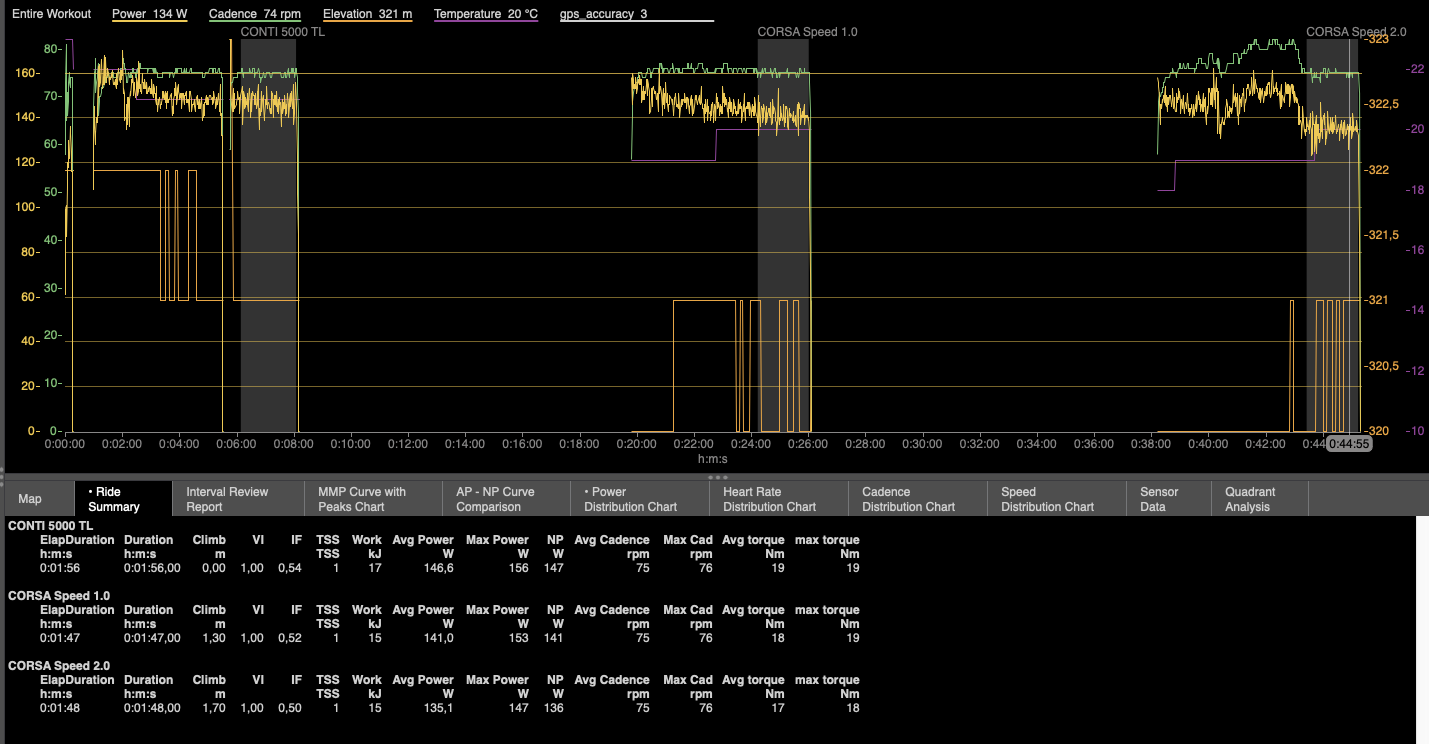Switch to the Interval Review Report tab

click(x=227, y=499)
